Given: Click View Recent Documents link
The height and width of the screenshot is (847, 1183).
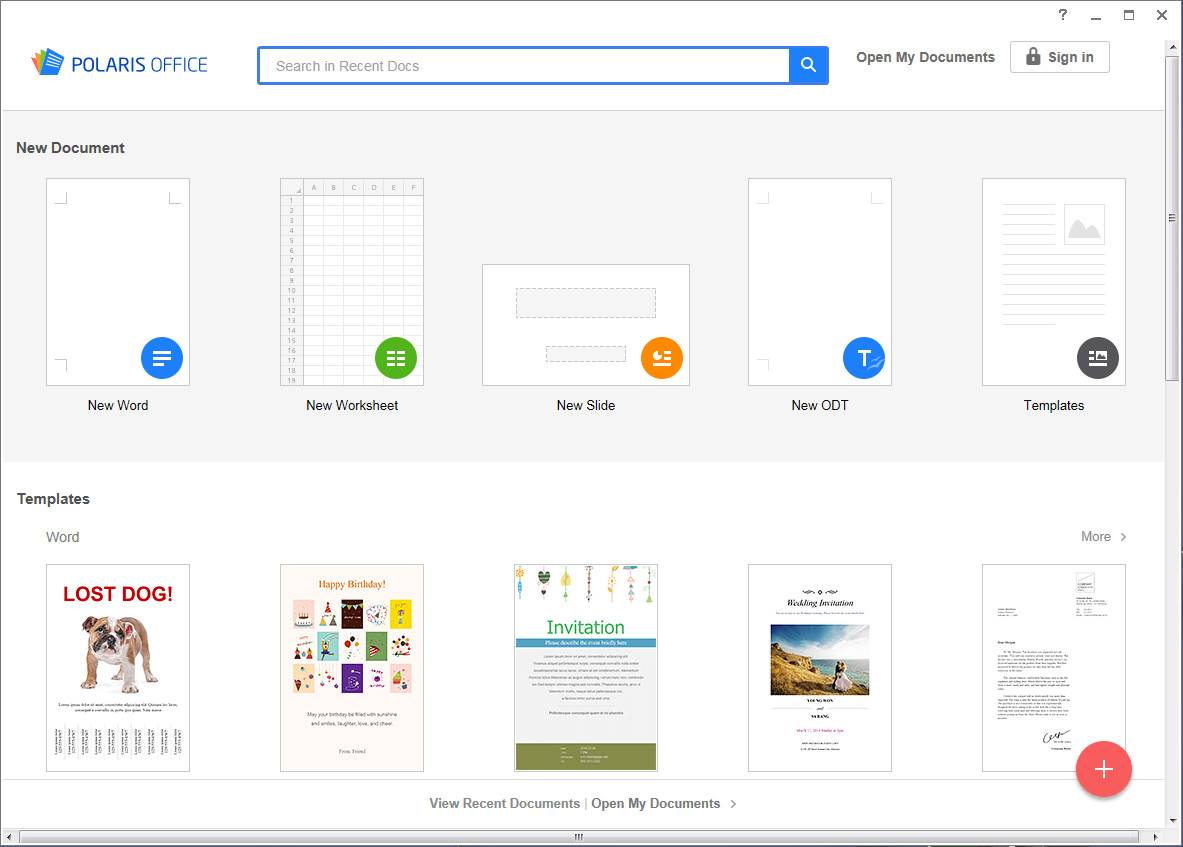Looking at the screenshot, I should pos(504,803).
